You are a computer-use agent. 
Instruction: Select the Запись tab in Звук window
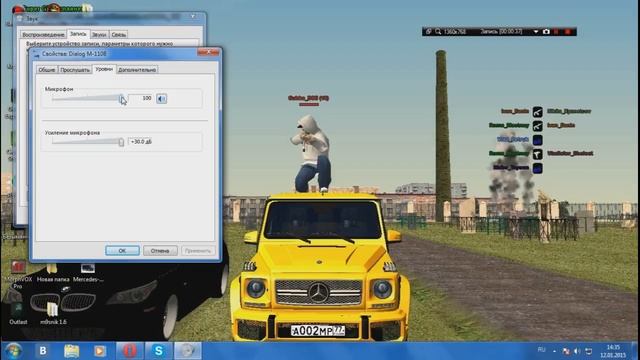(78, 34)
